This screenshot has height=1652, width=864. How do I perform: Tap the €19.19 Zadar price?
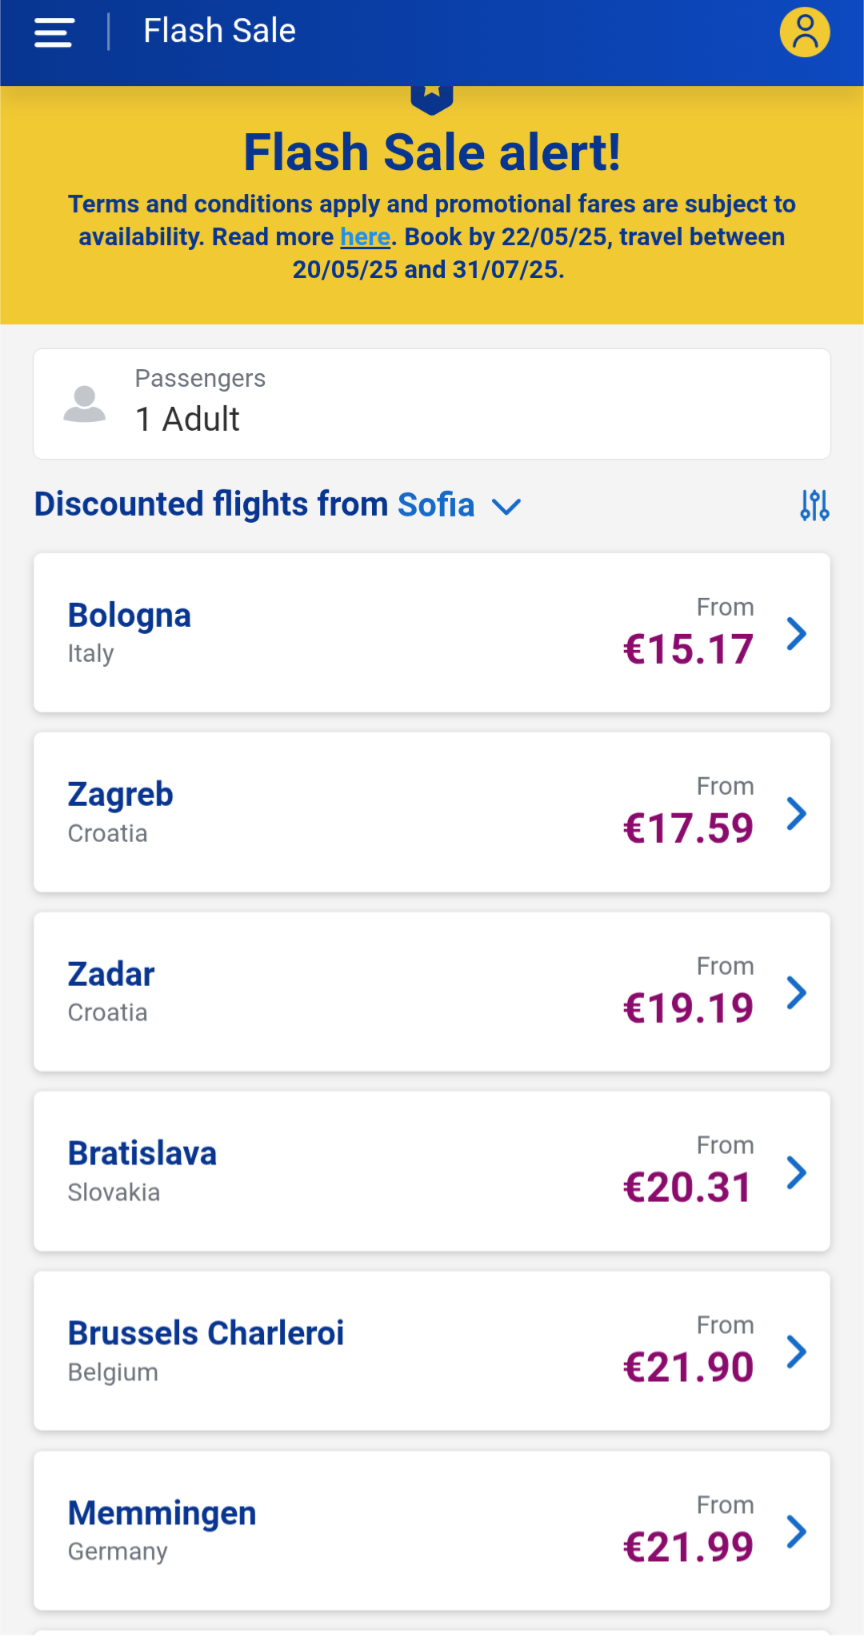pos(688,1008)
